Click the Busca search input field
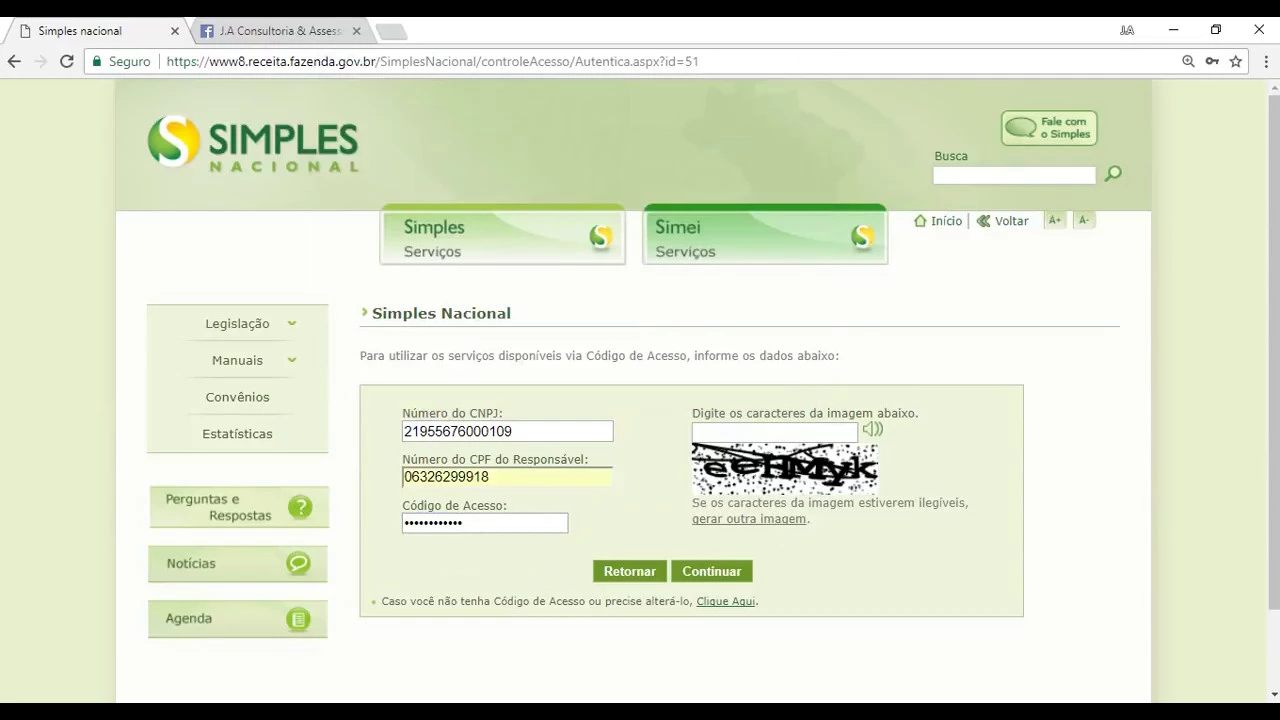The height and width of the screenshot is (720, 1280). 1015,175
